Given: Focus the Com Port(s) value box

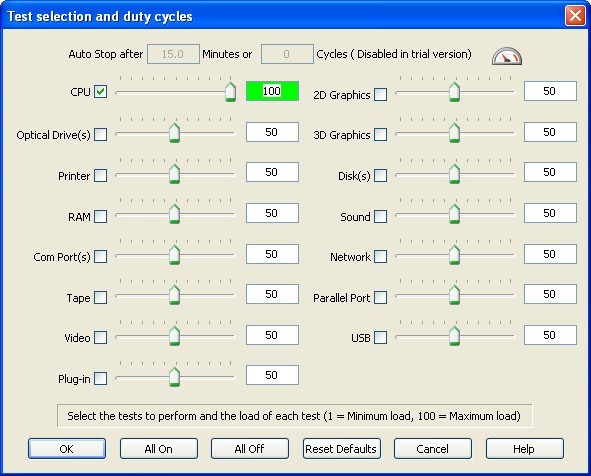Looking at the screenshot, I should 272,254.
